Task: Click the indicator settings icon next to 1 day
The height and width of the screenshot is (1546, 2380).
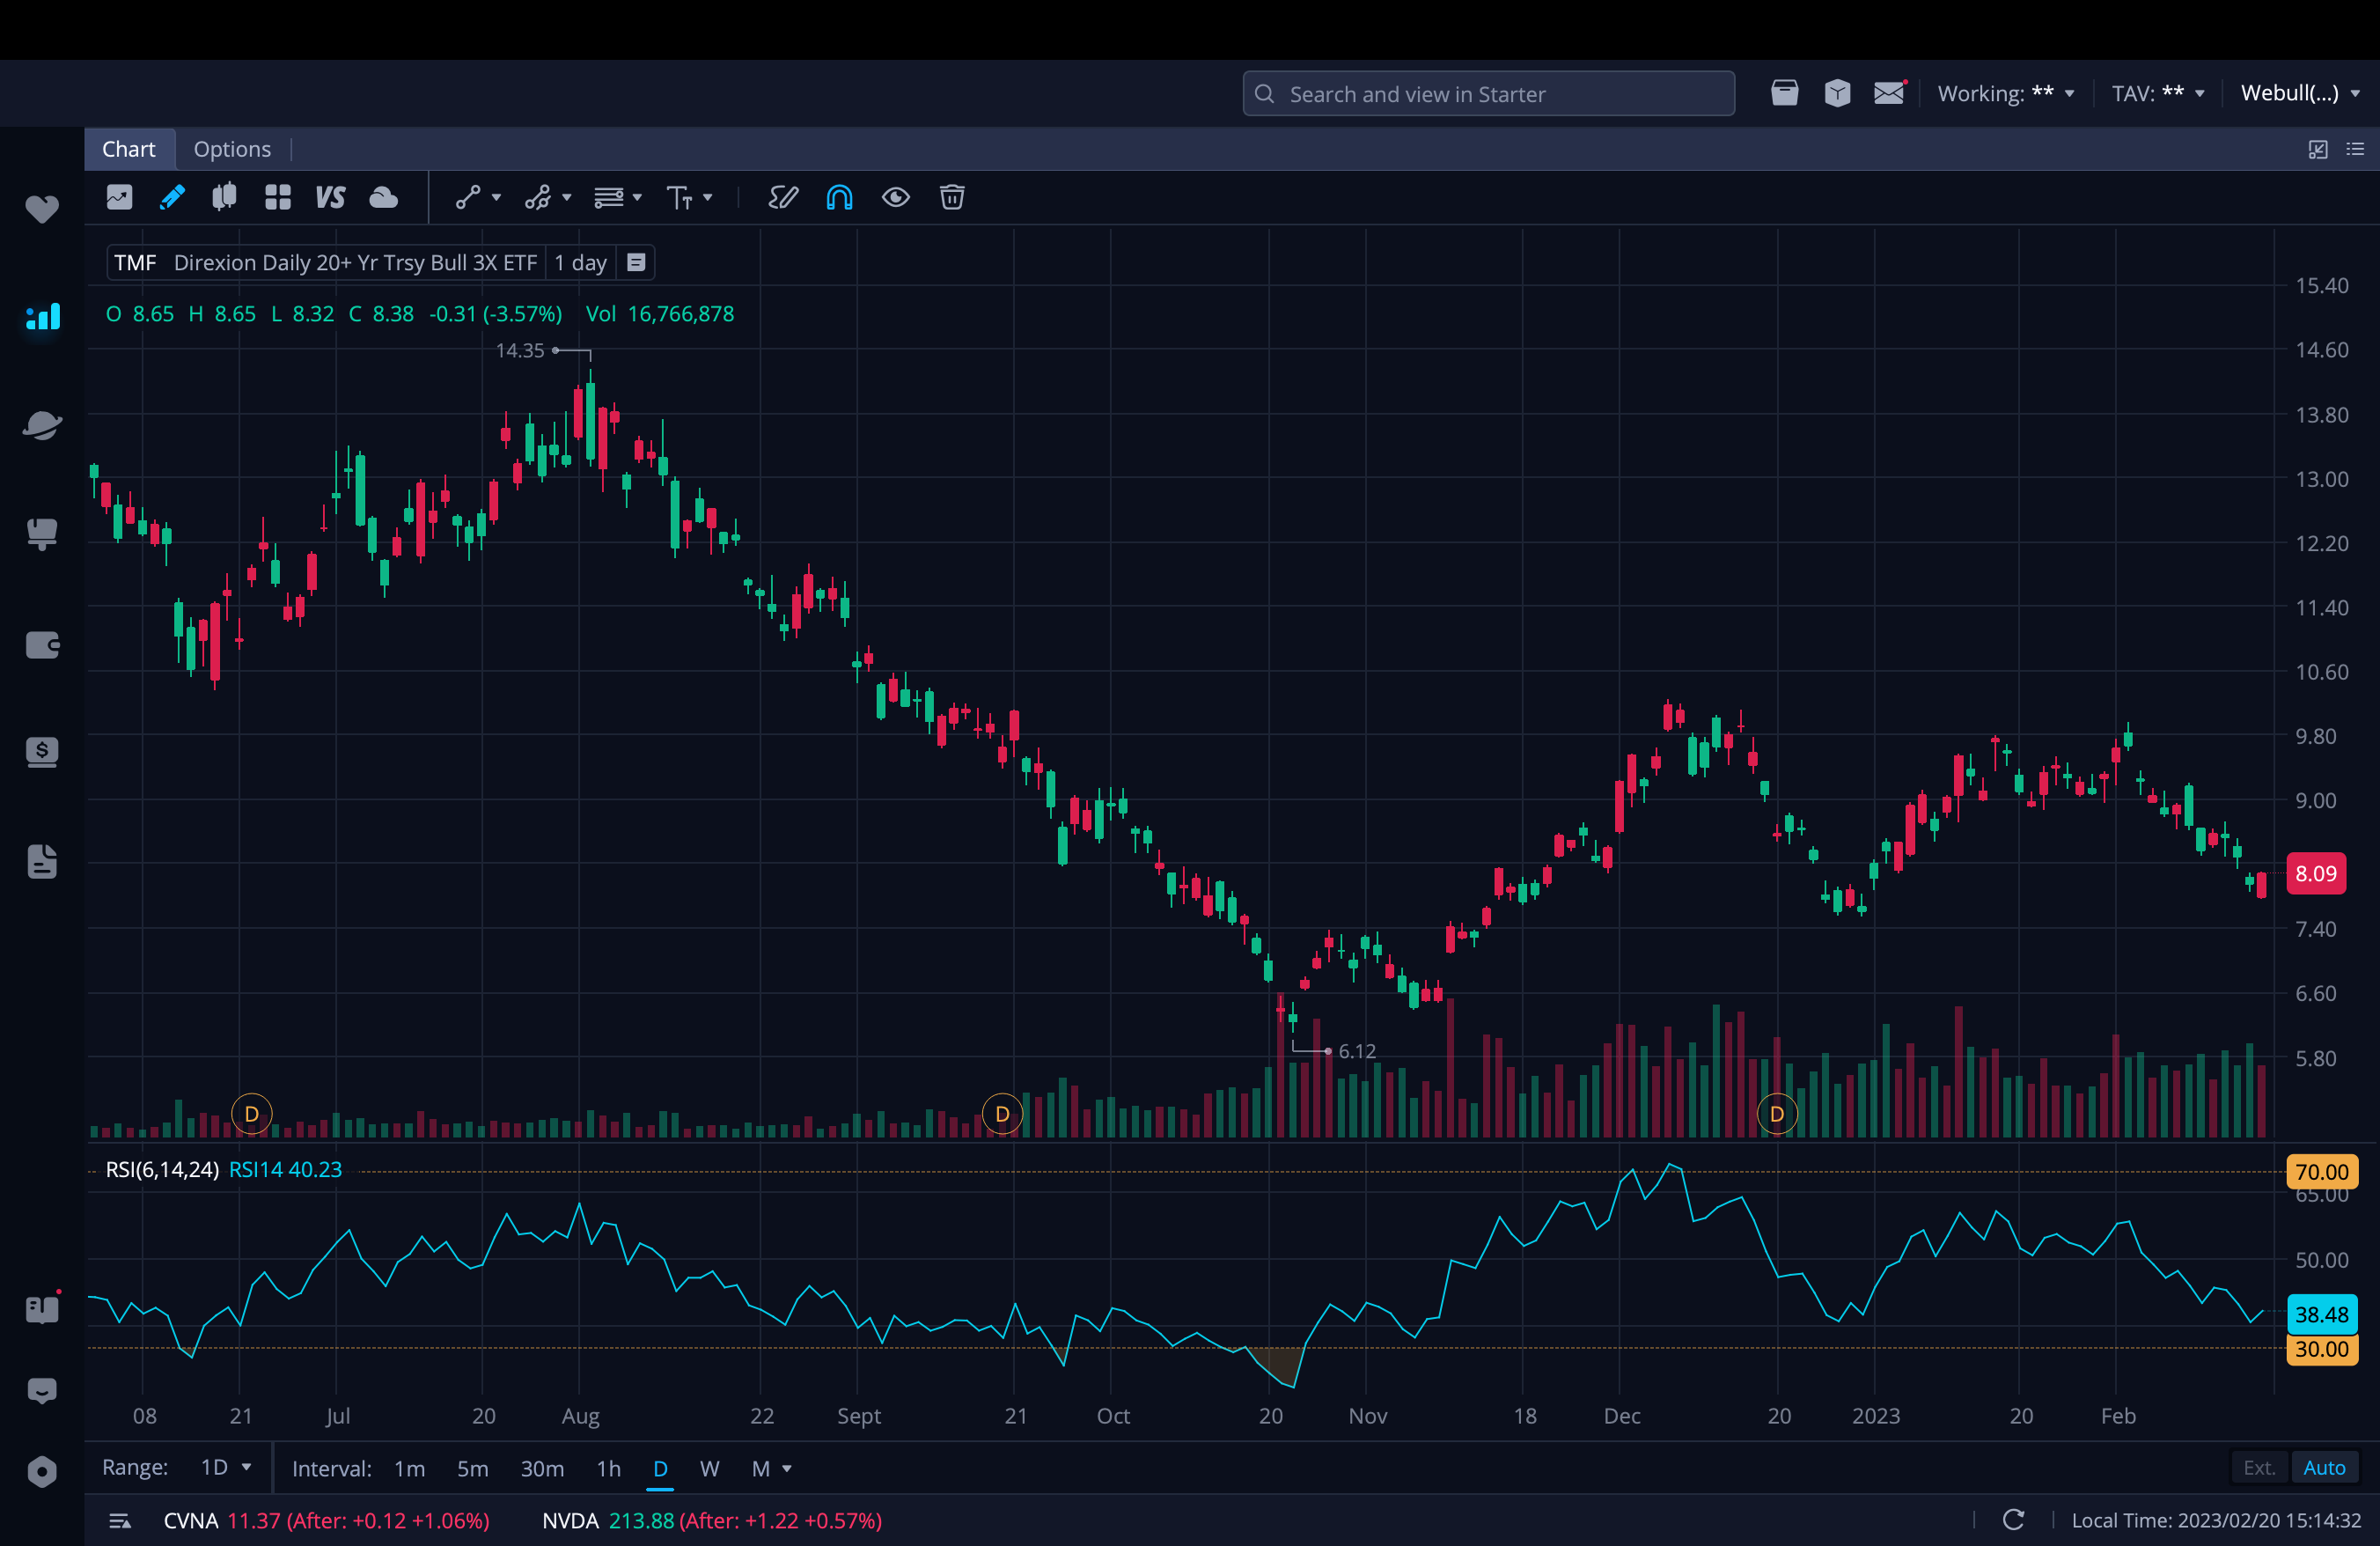Action: tap(636, 263)
